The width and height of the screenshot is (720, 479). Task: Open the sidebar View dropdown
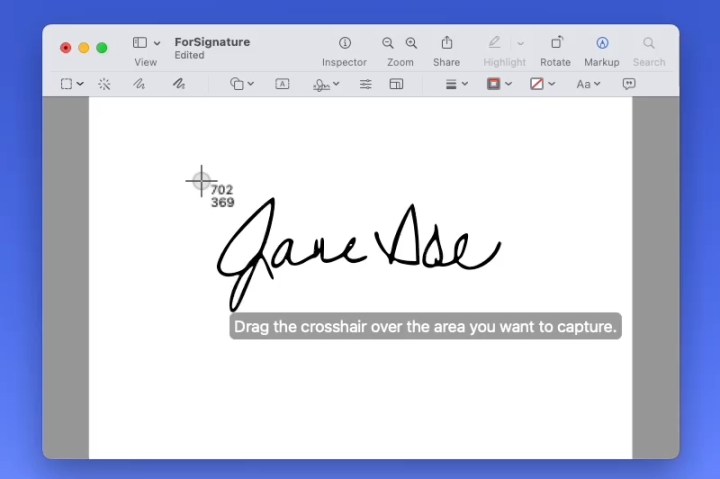tap(146, 43)
